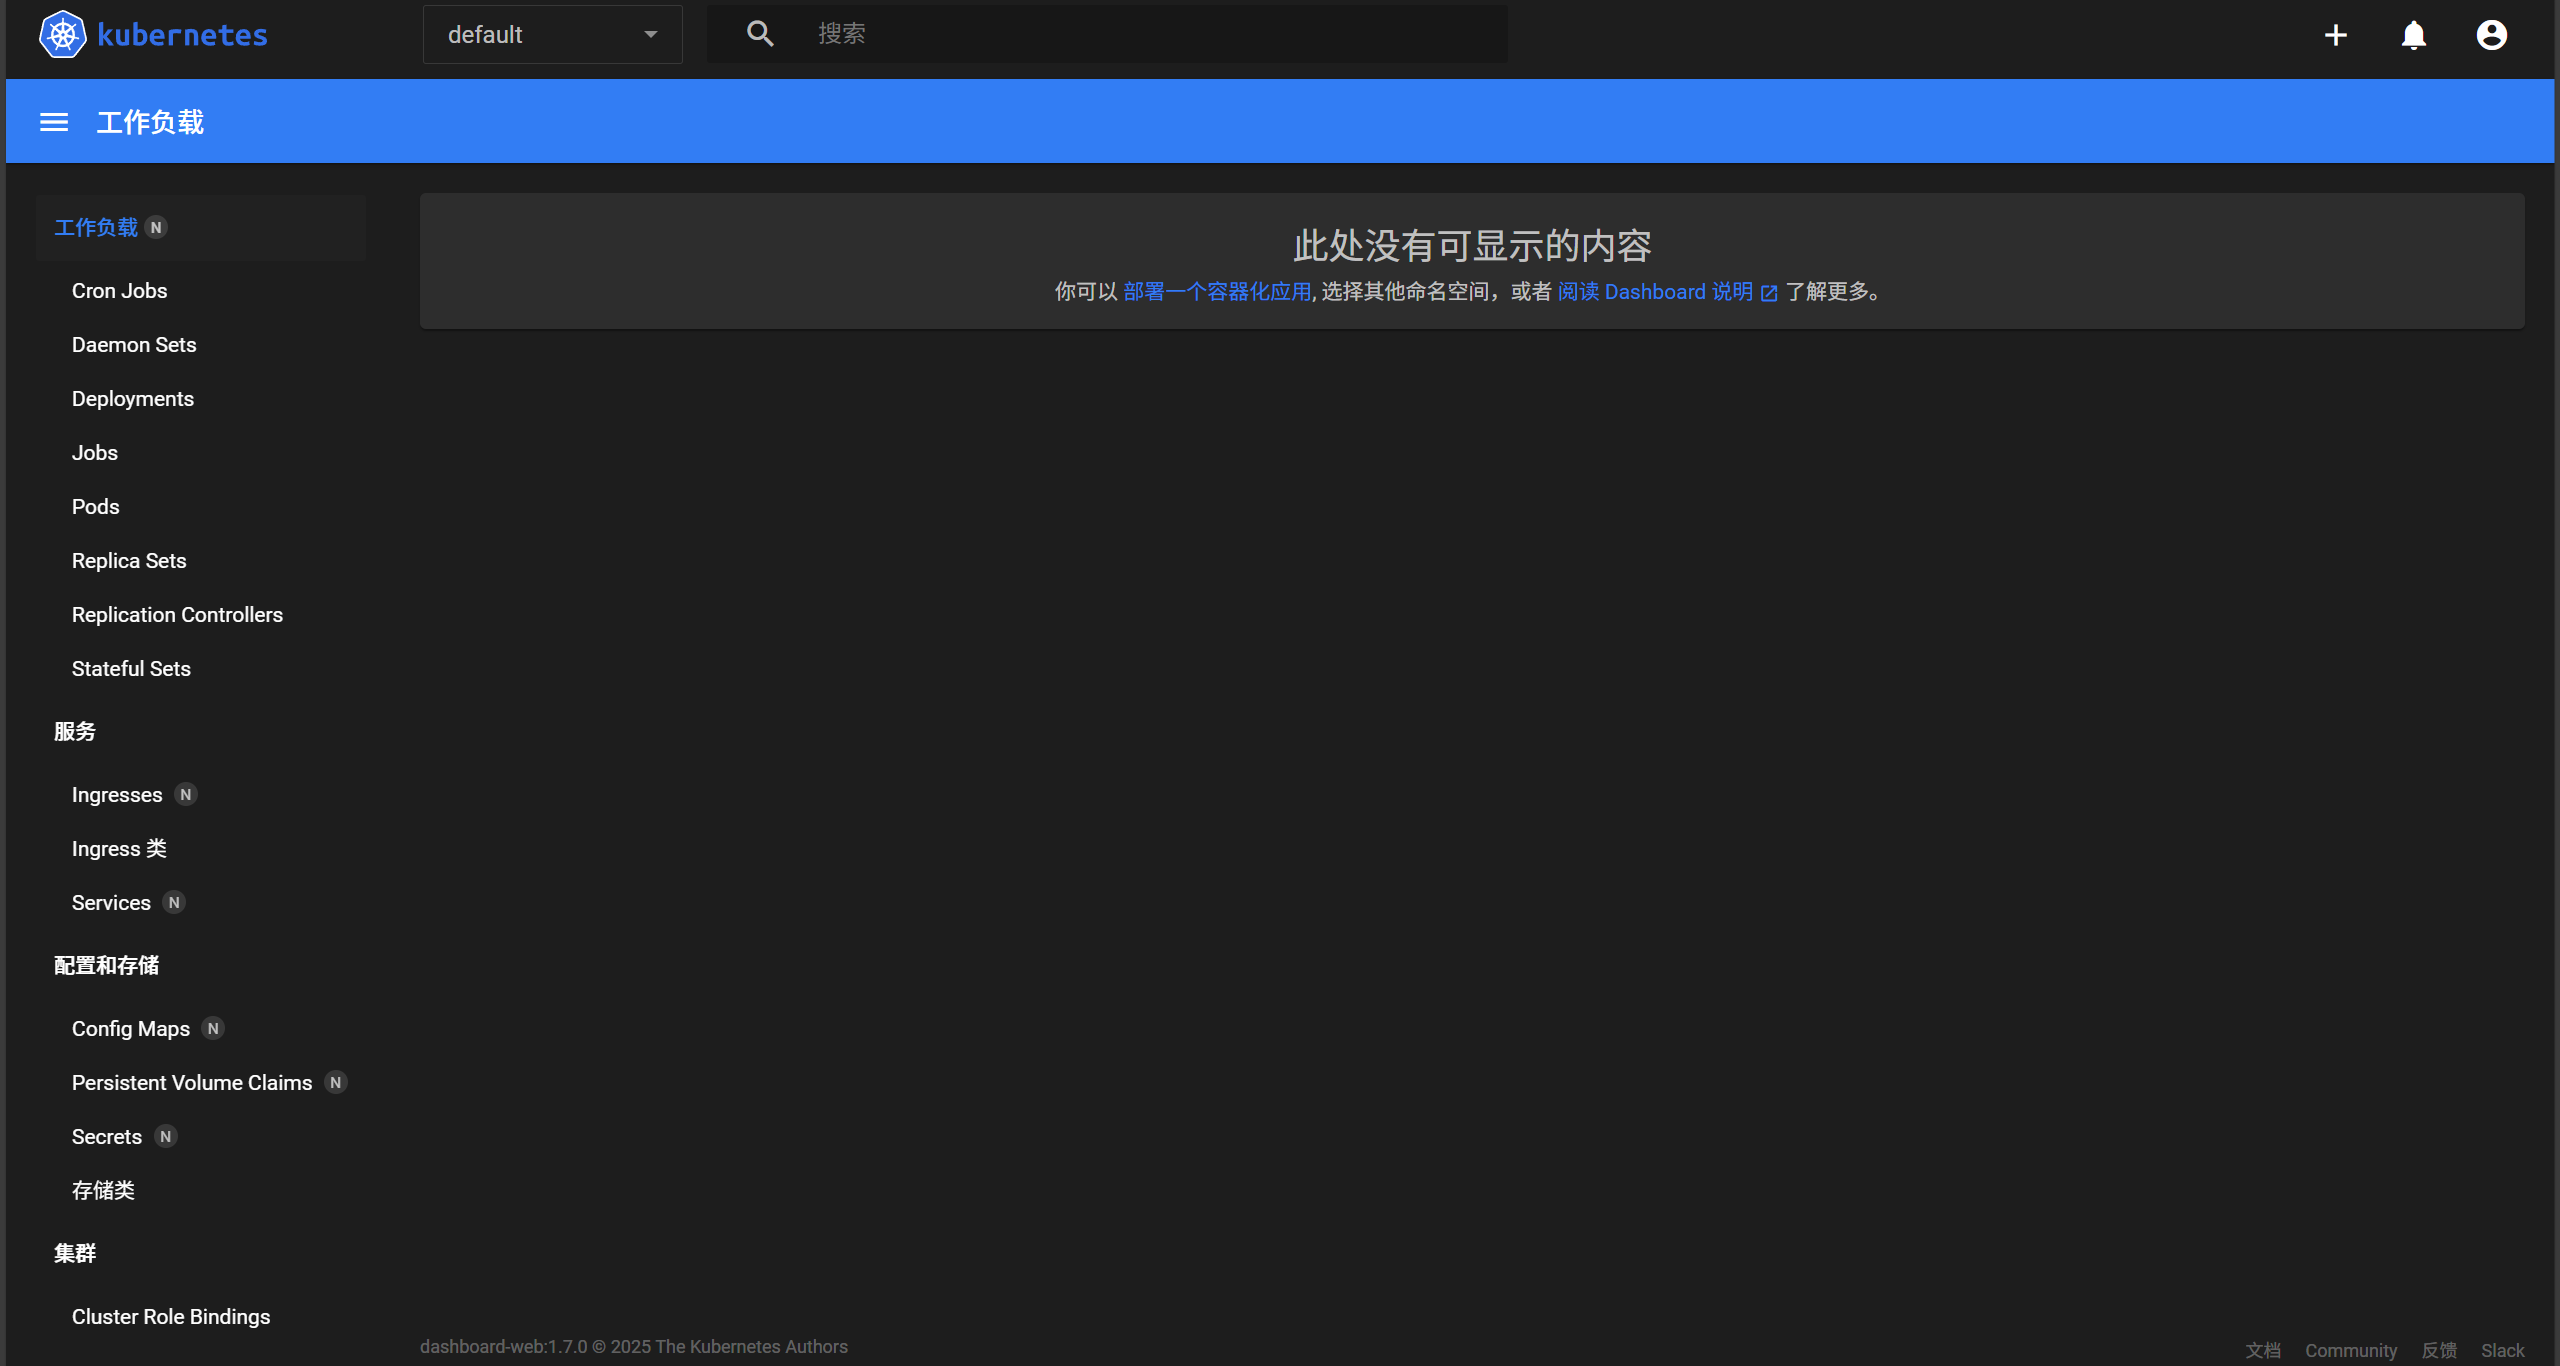Viewport: 2560px width, 1366px height.
Task: Click the search magnifier icon
Action: point(760,34)
